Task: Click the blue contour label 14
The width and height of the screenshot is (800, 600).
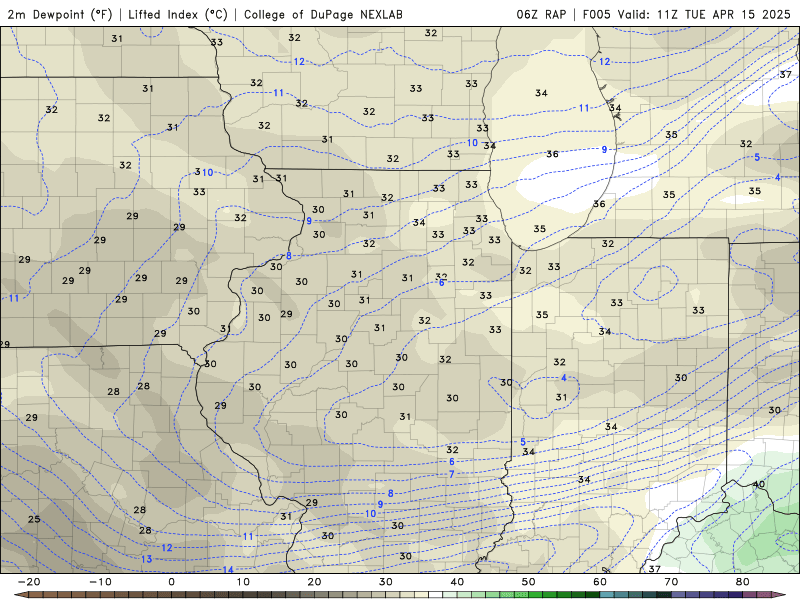Action: click(228, 569)
